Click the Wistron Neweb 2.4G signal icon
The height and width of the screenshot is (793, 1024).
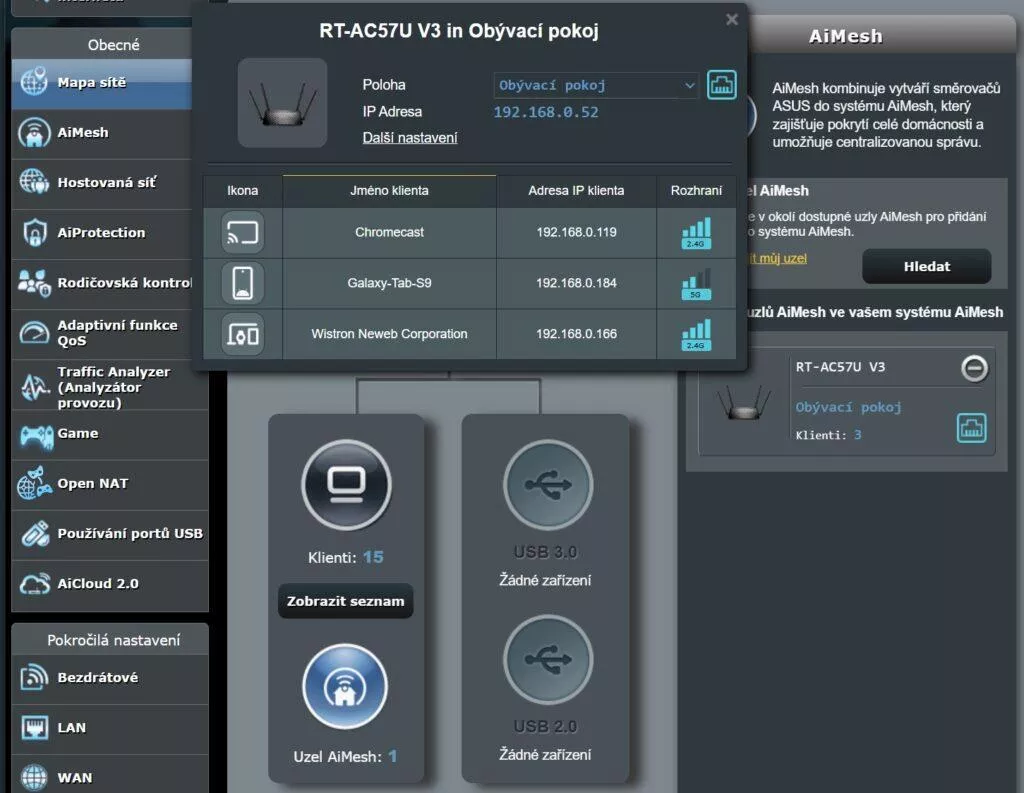coord(696,335)
